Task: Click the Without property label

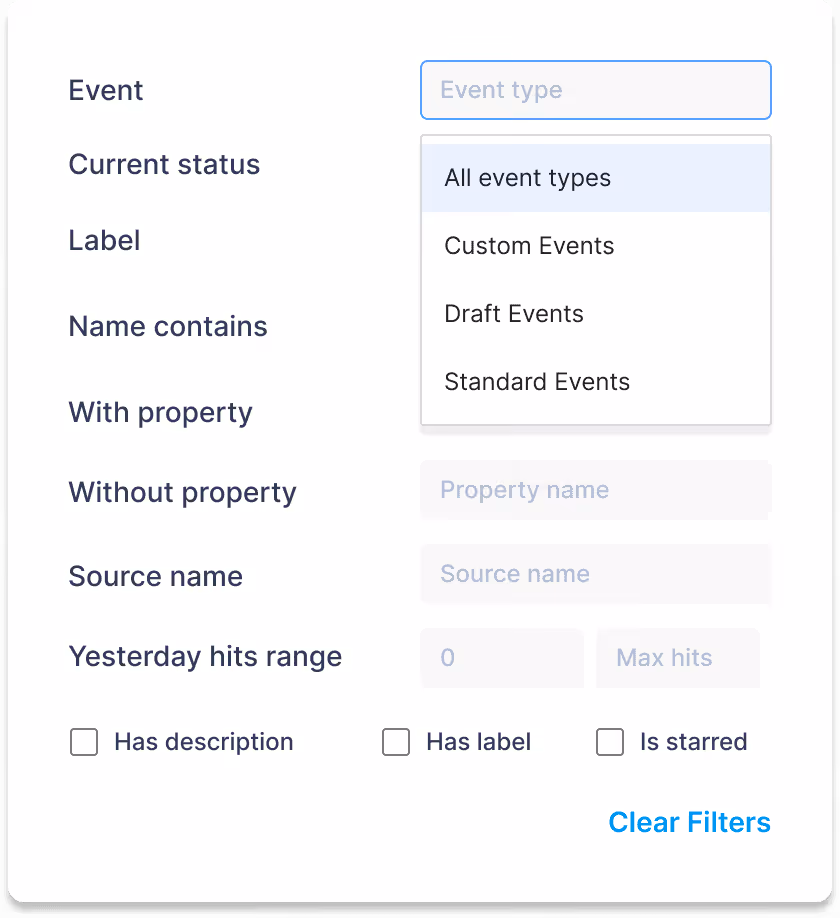Action: 182,492
